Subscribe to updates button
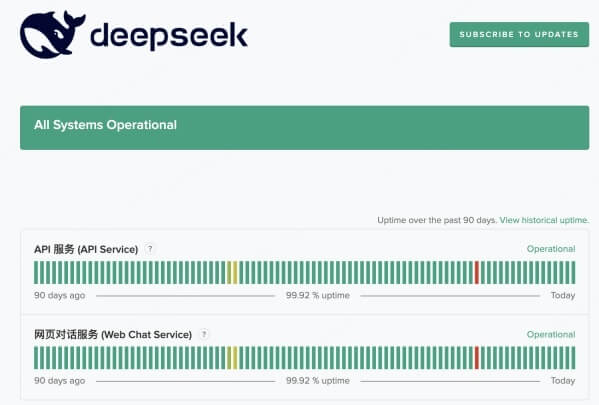Screen dimensions: 599x405 (x=519, y=34)
